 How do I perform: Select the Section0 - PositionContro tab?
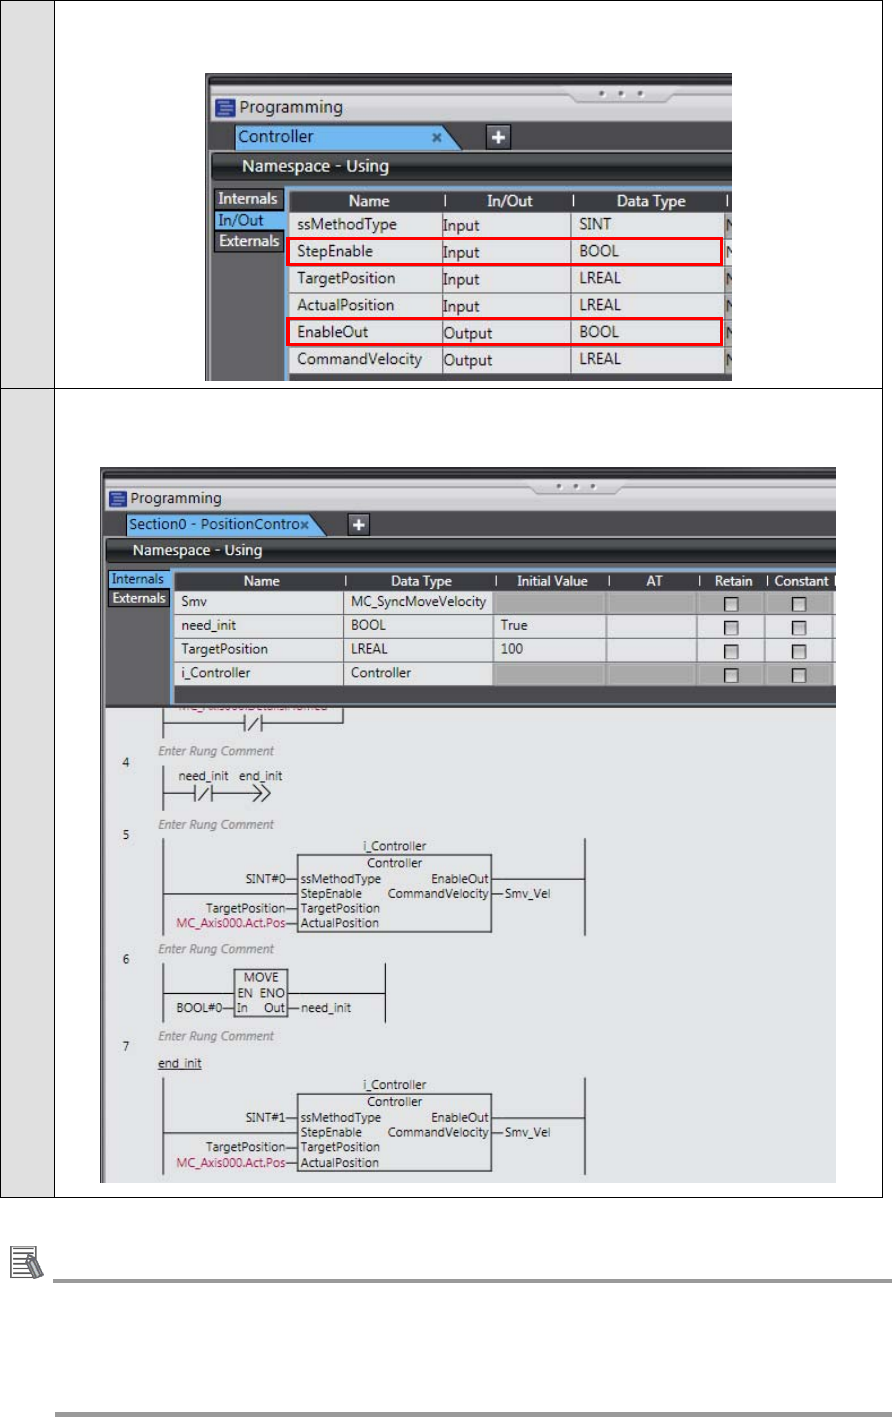click(213, 524)
